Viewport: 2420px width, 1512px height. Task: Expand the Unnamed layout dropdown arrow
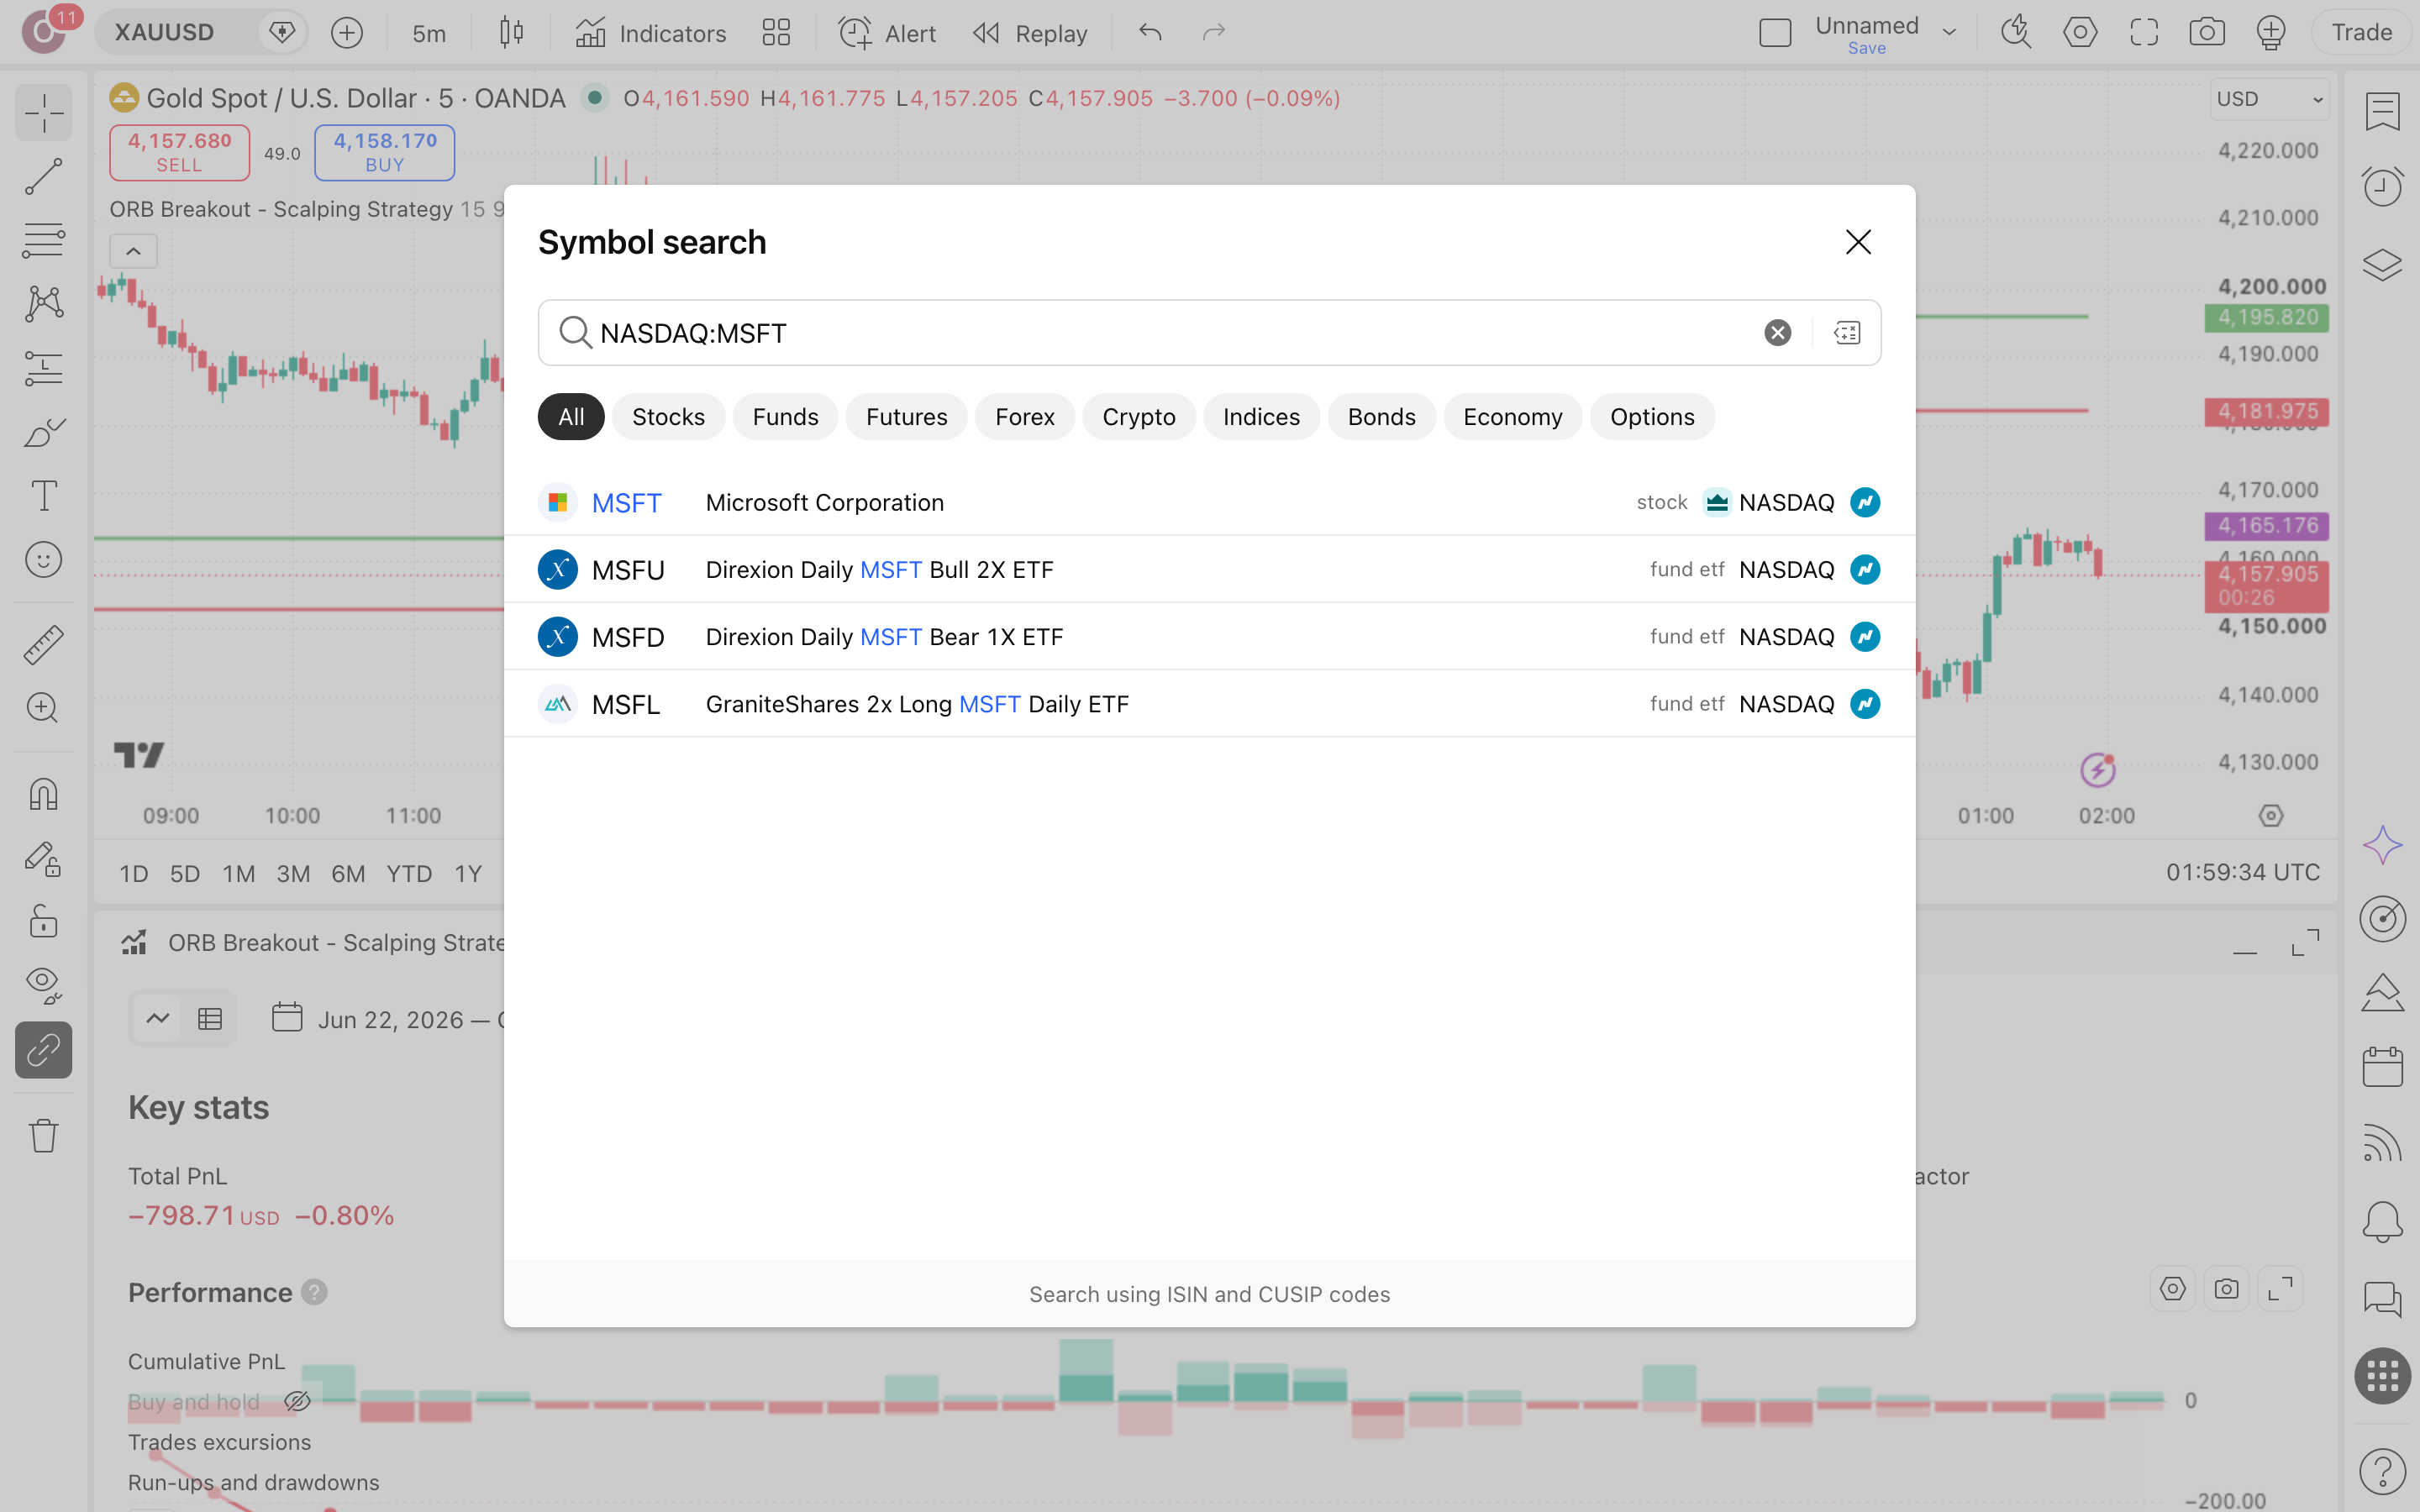[x=1949, y=32]
